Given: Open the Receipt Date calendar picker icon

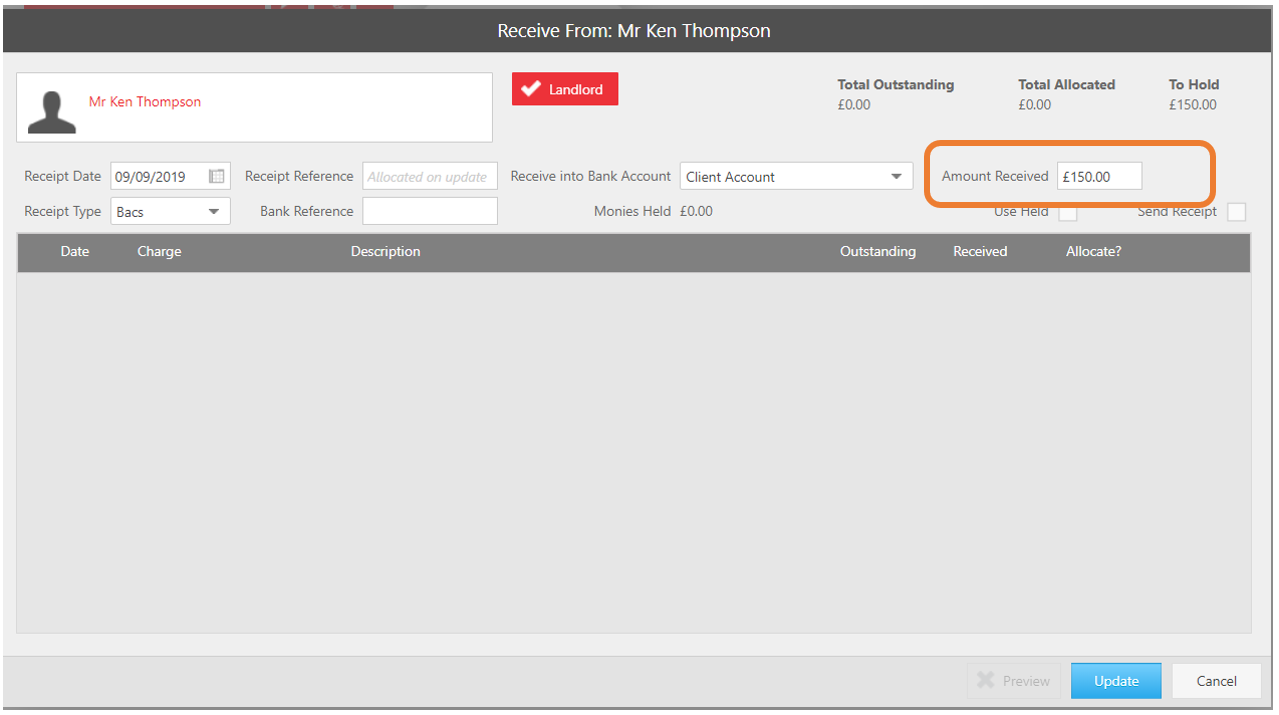Looking at the screenshot, I should point(216,177).
